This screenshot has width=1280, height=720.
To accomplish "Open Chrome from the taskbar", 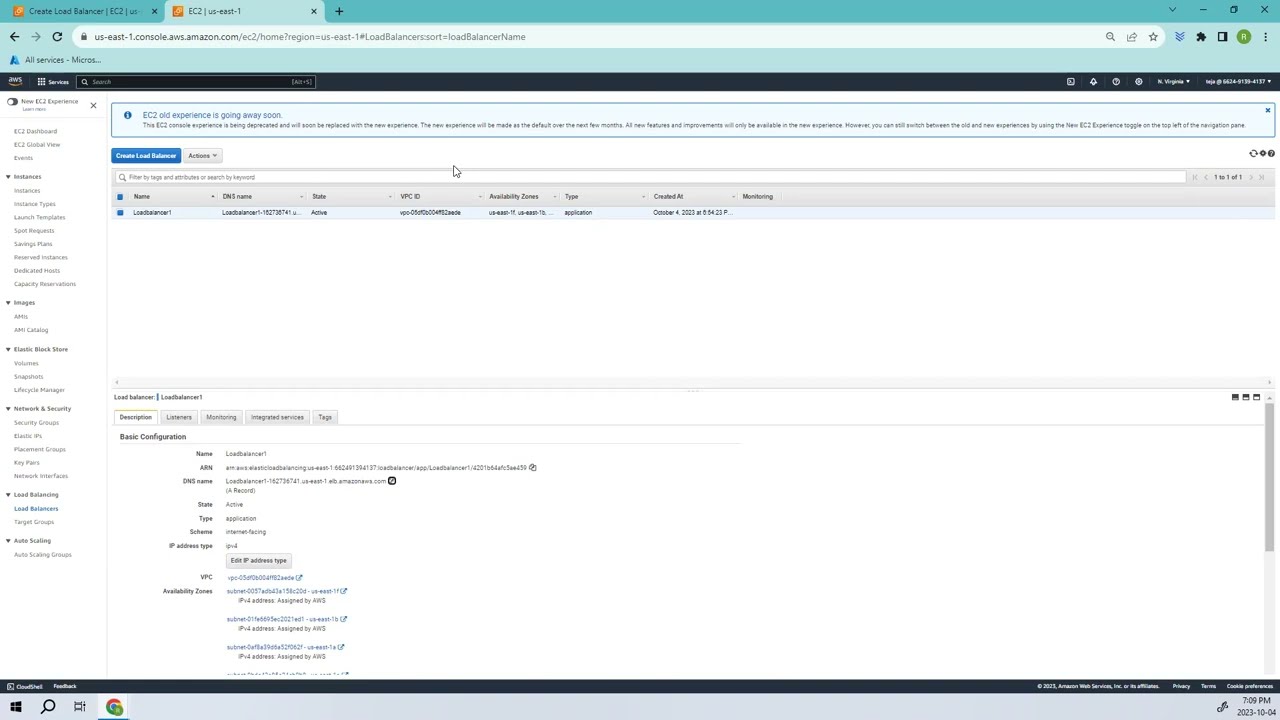I will [114, 707].
